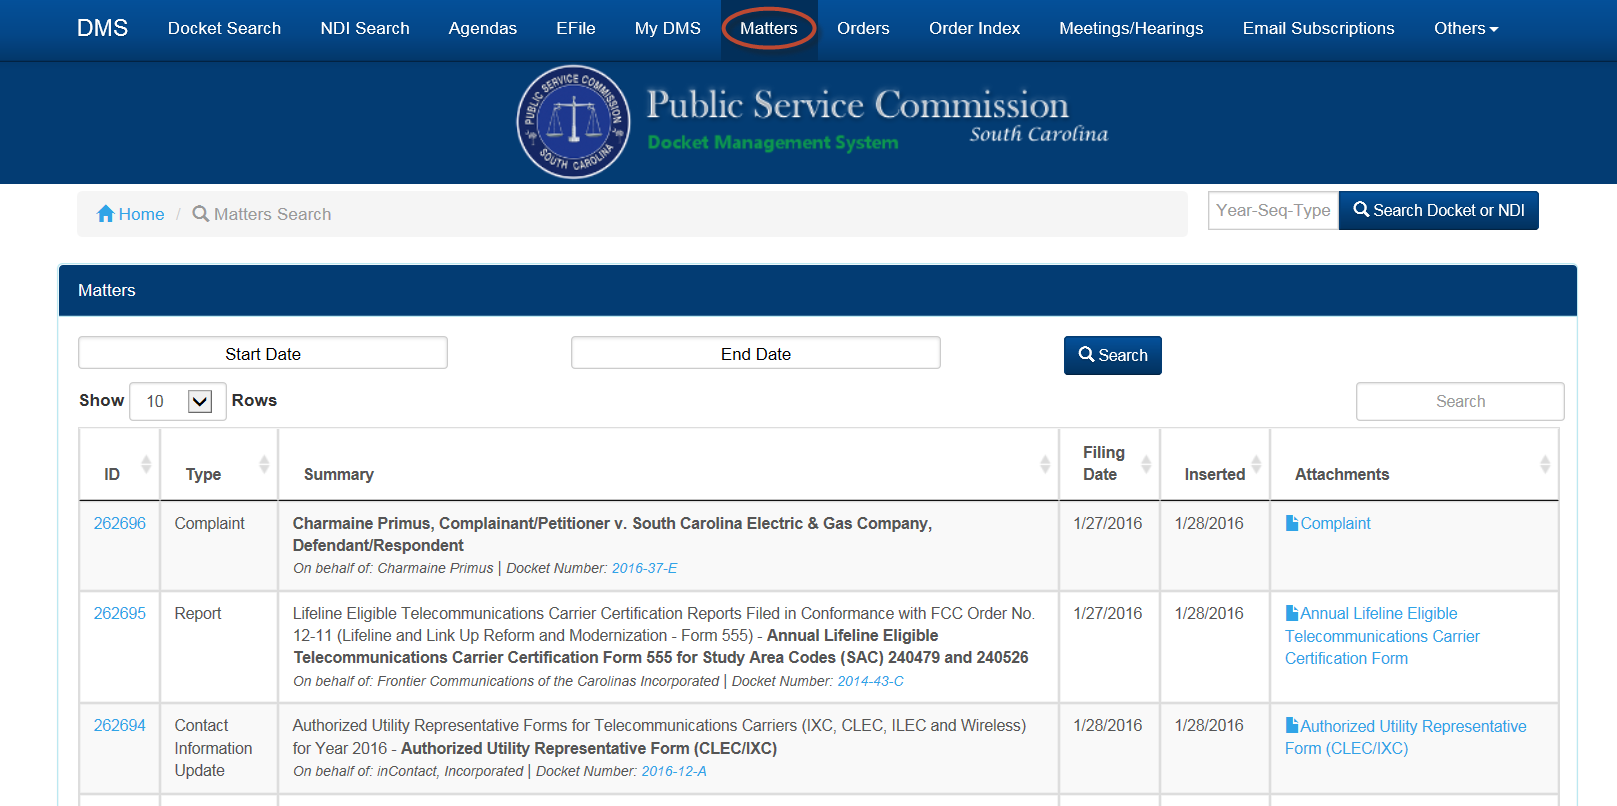Open the Authorized Utility Representative file icon

click(1291, 726)
